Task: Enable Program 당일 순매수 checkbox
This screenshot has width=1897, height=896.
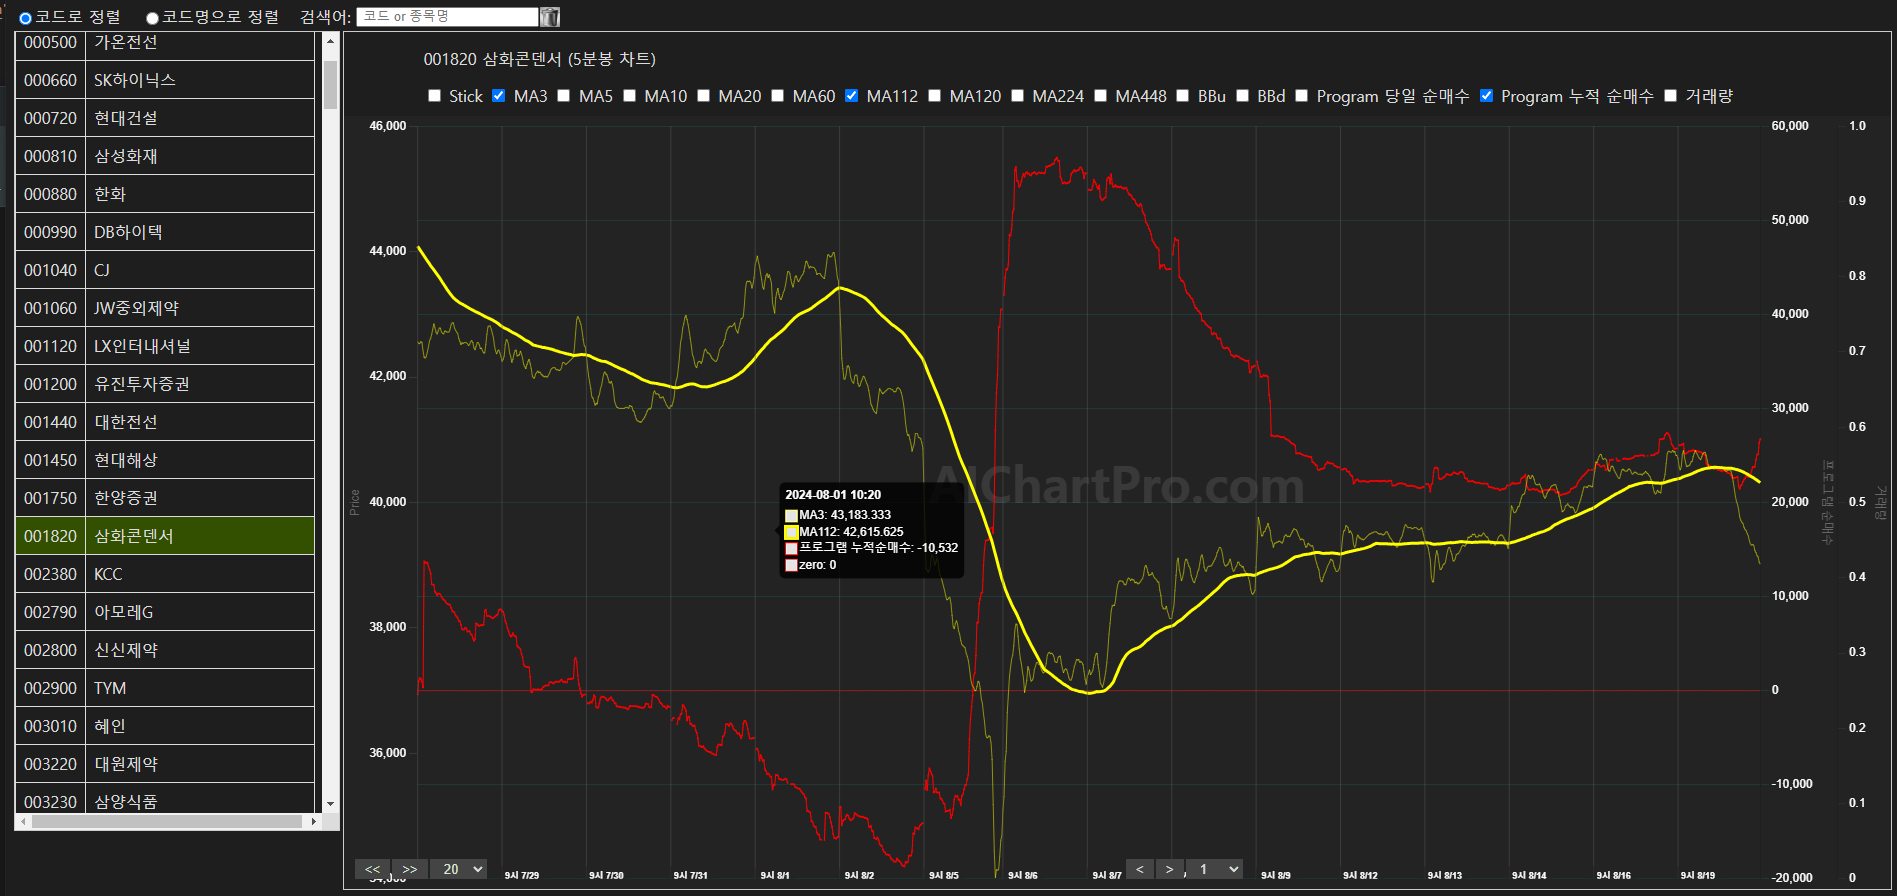Action: (x=1302, y=96)
